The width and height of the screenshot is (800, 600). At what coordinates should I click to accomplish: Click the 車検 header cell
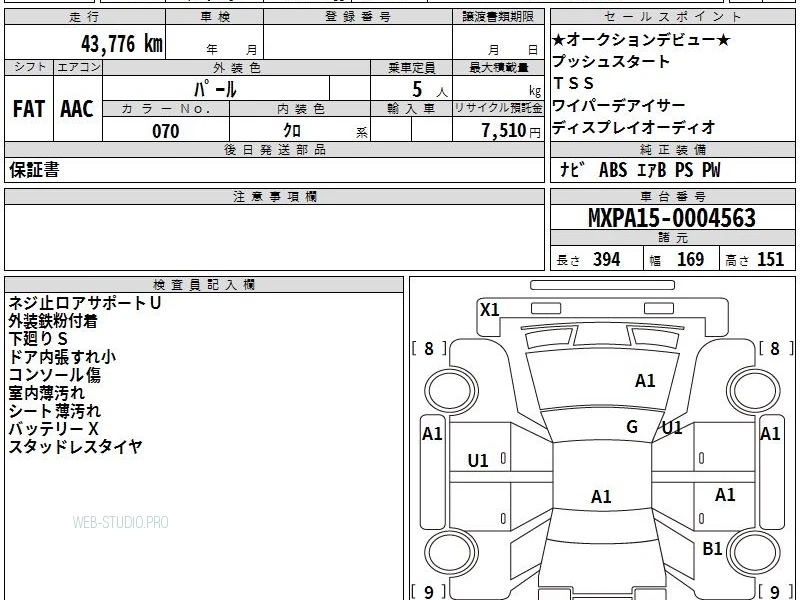tap(215, 17)
